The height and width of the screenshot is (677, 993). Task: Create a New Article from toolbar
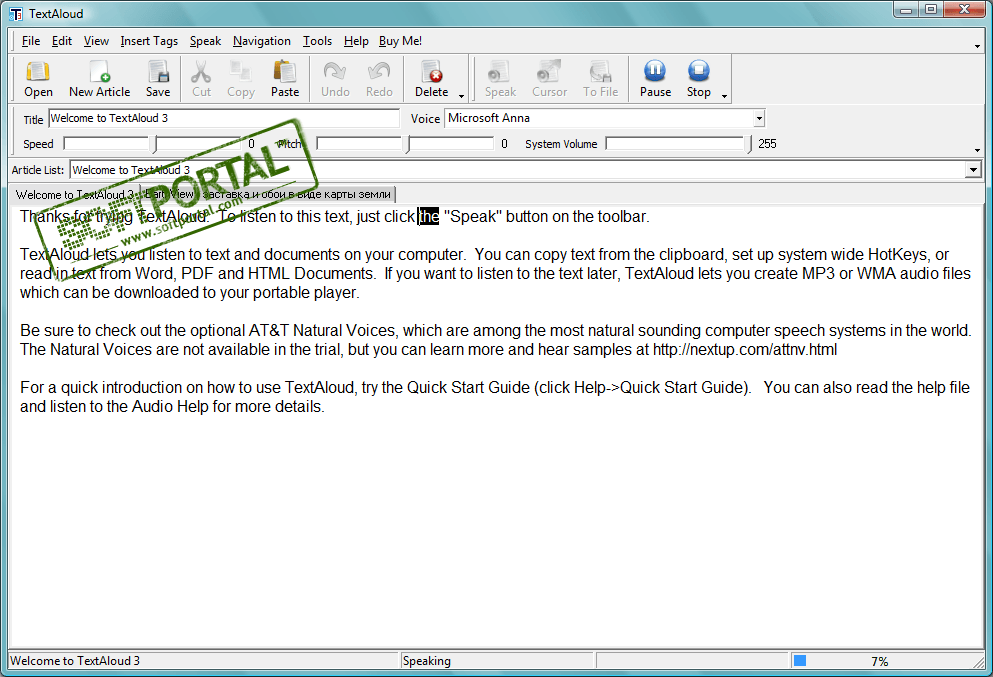coord(99,79)
